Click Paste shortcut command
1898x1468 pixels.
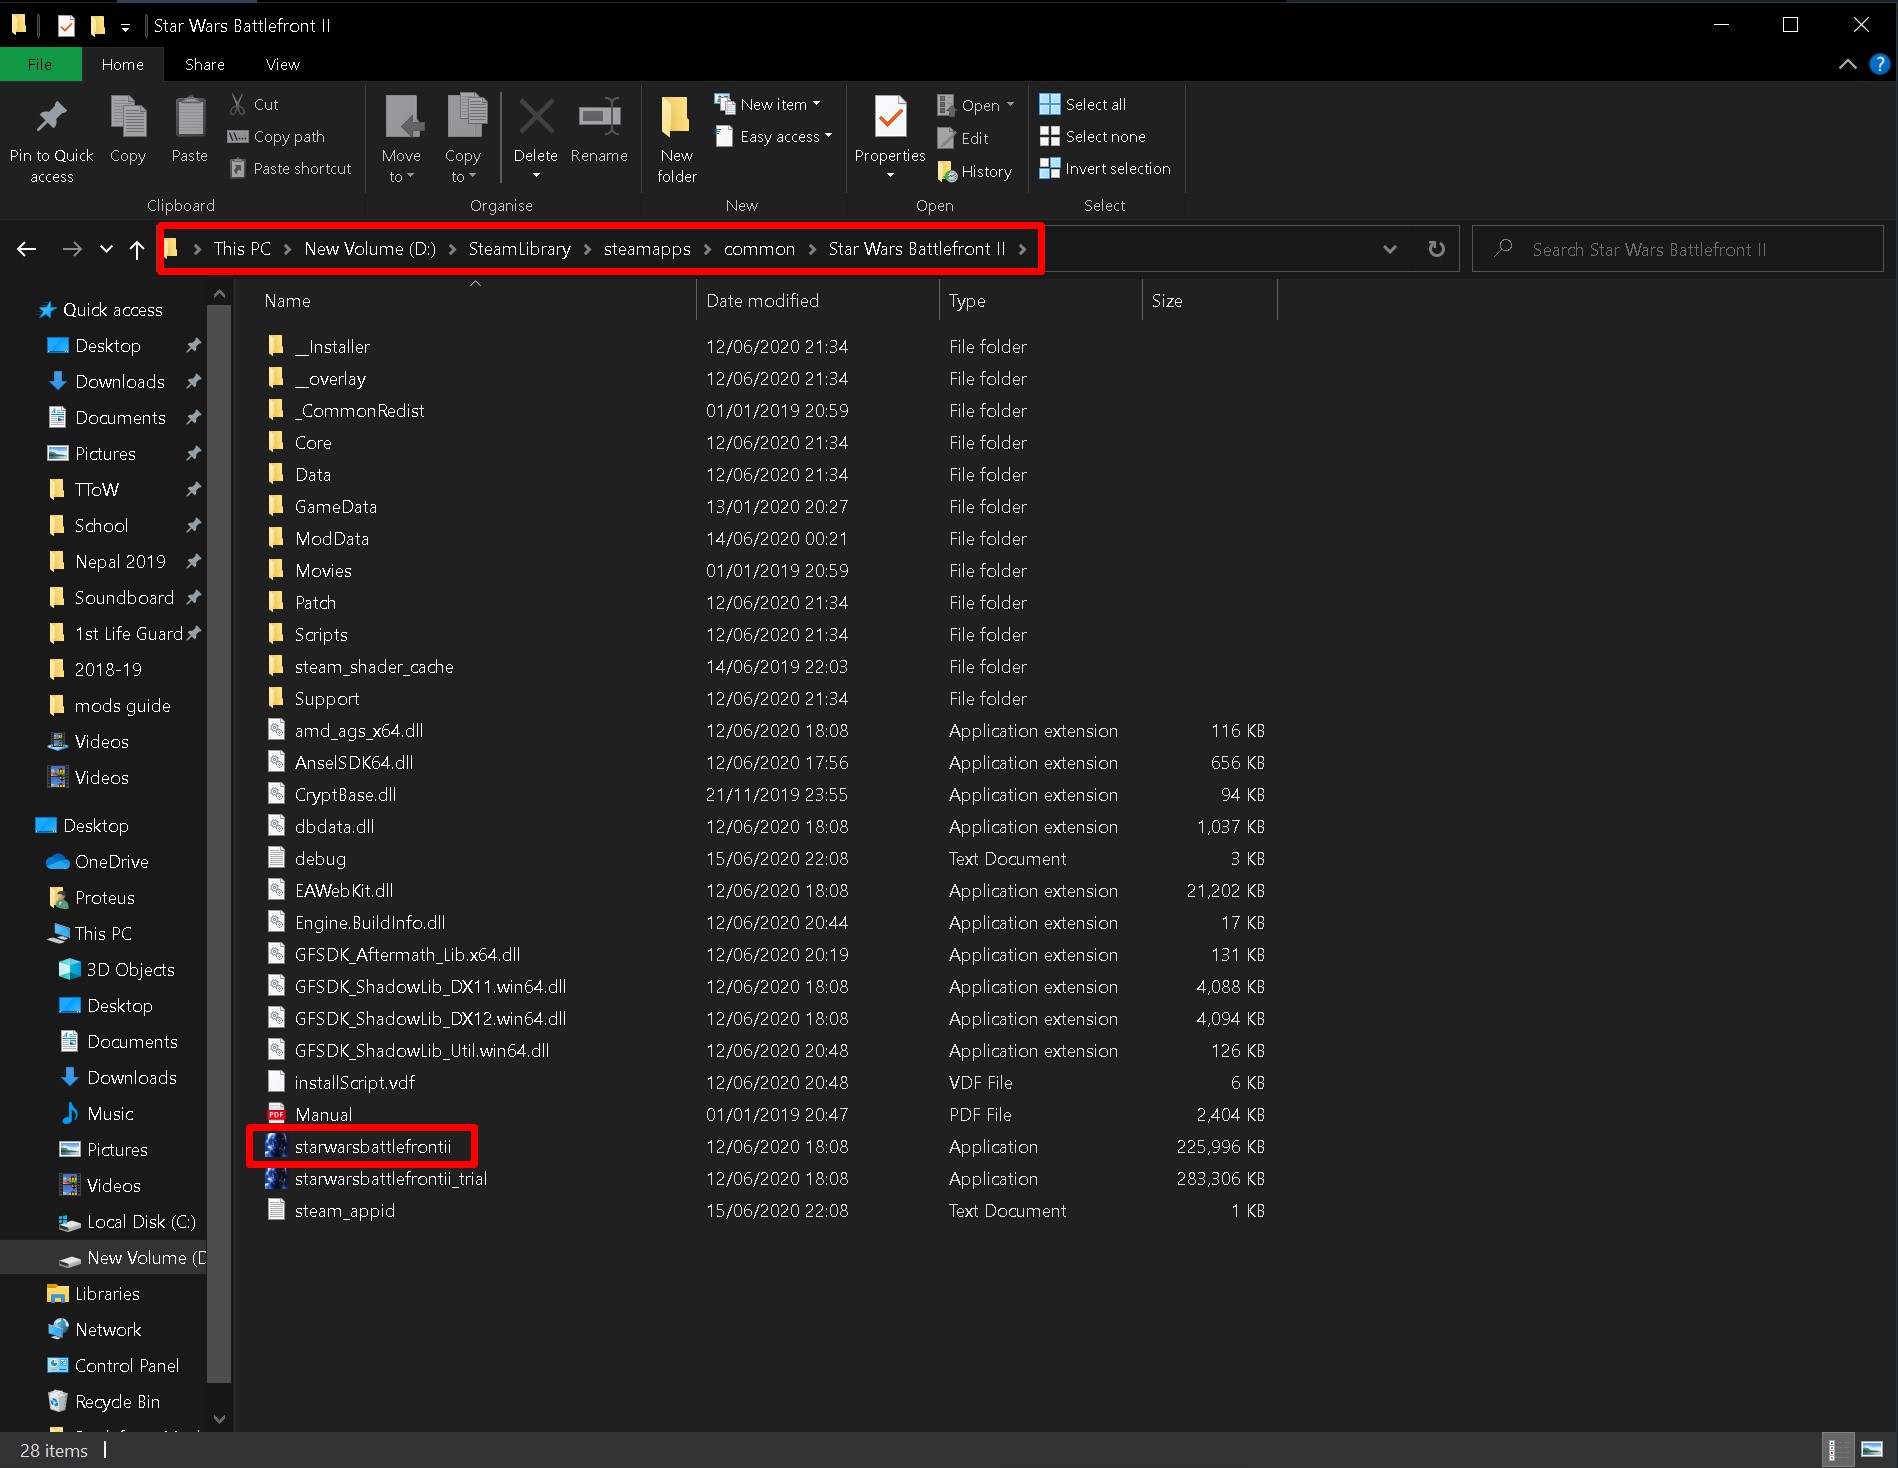pyautogui.click(x=291, y=168)
